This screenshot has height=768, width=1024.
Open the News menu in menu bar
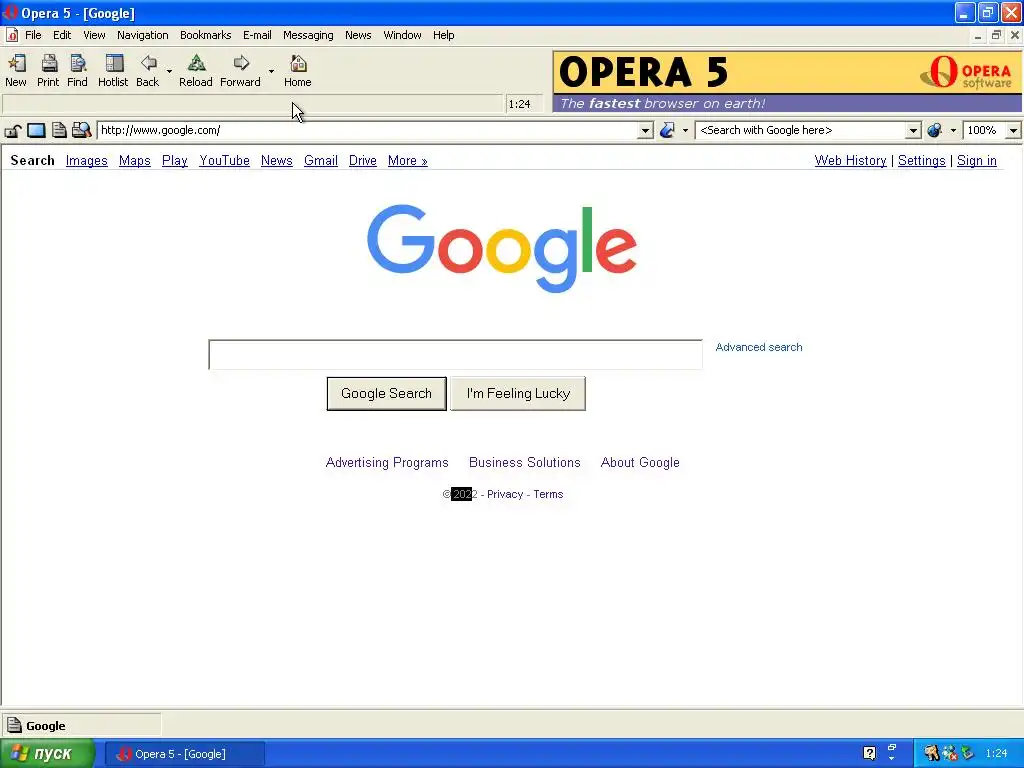point(359,35)
